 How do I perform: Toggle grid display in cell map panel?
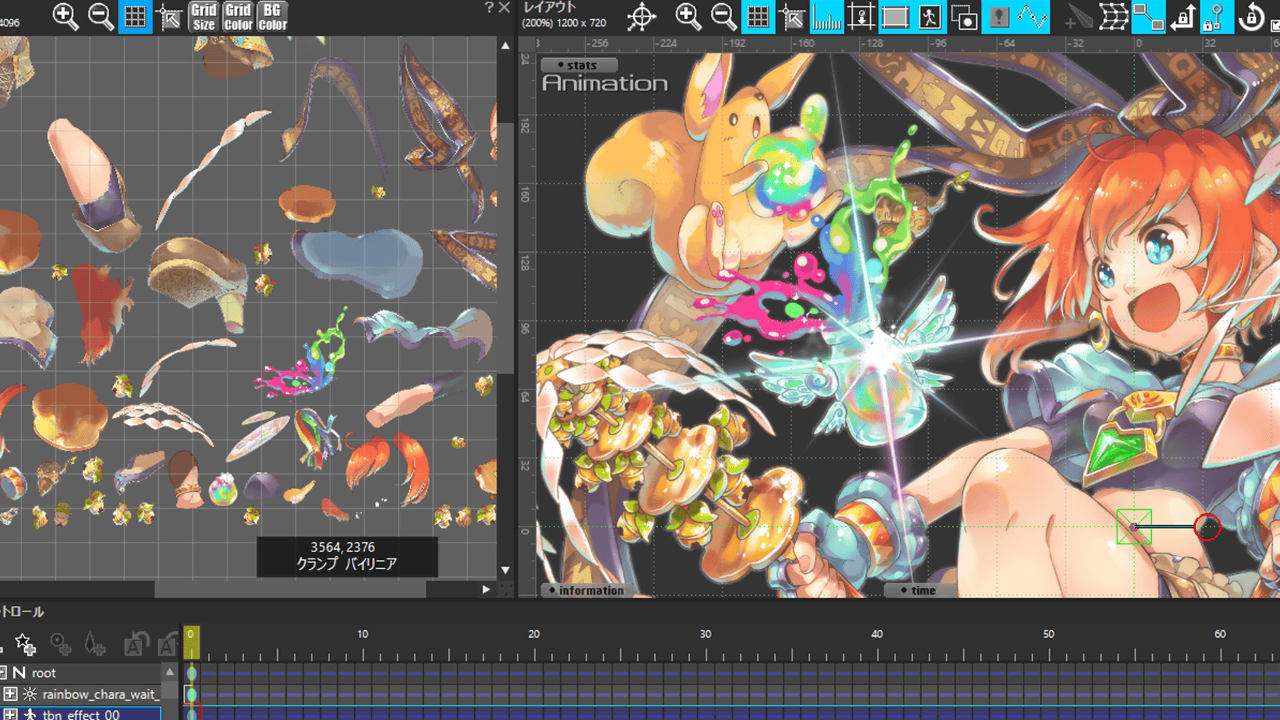tap(135, 17)
